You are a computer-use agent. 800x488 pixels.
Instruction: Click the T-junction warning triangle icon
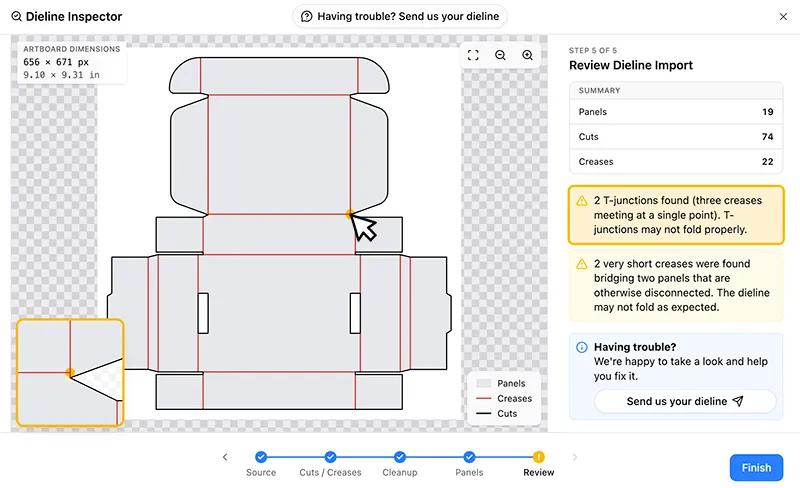[582, 201]
